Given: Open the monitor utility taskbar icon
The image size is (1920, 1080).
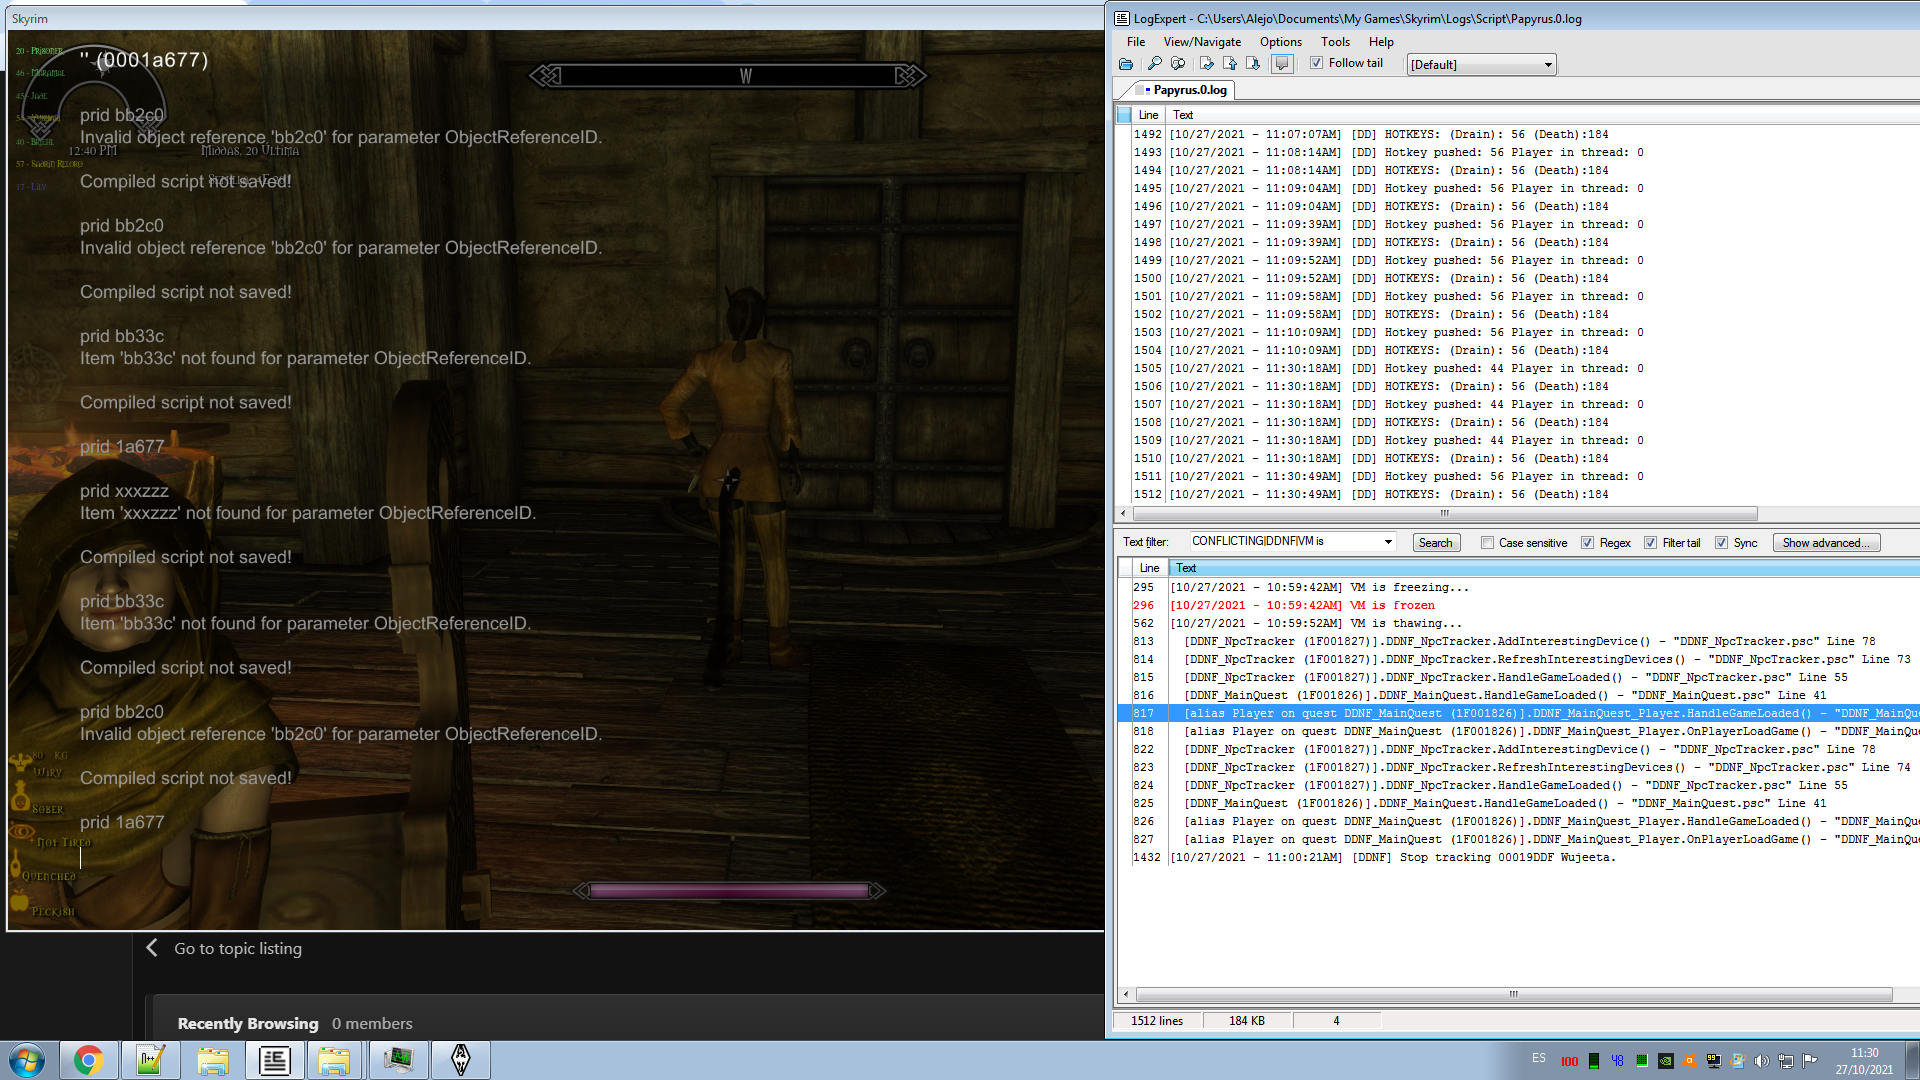Looking at the screenshot, I should click(x=398, y=1060).
